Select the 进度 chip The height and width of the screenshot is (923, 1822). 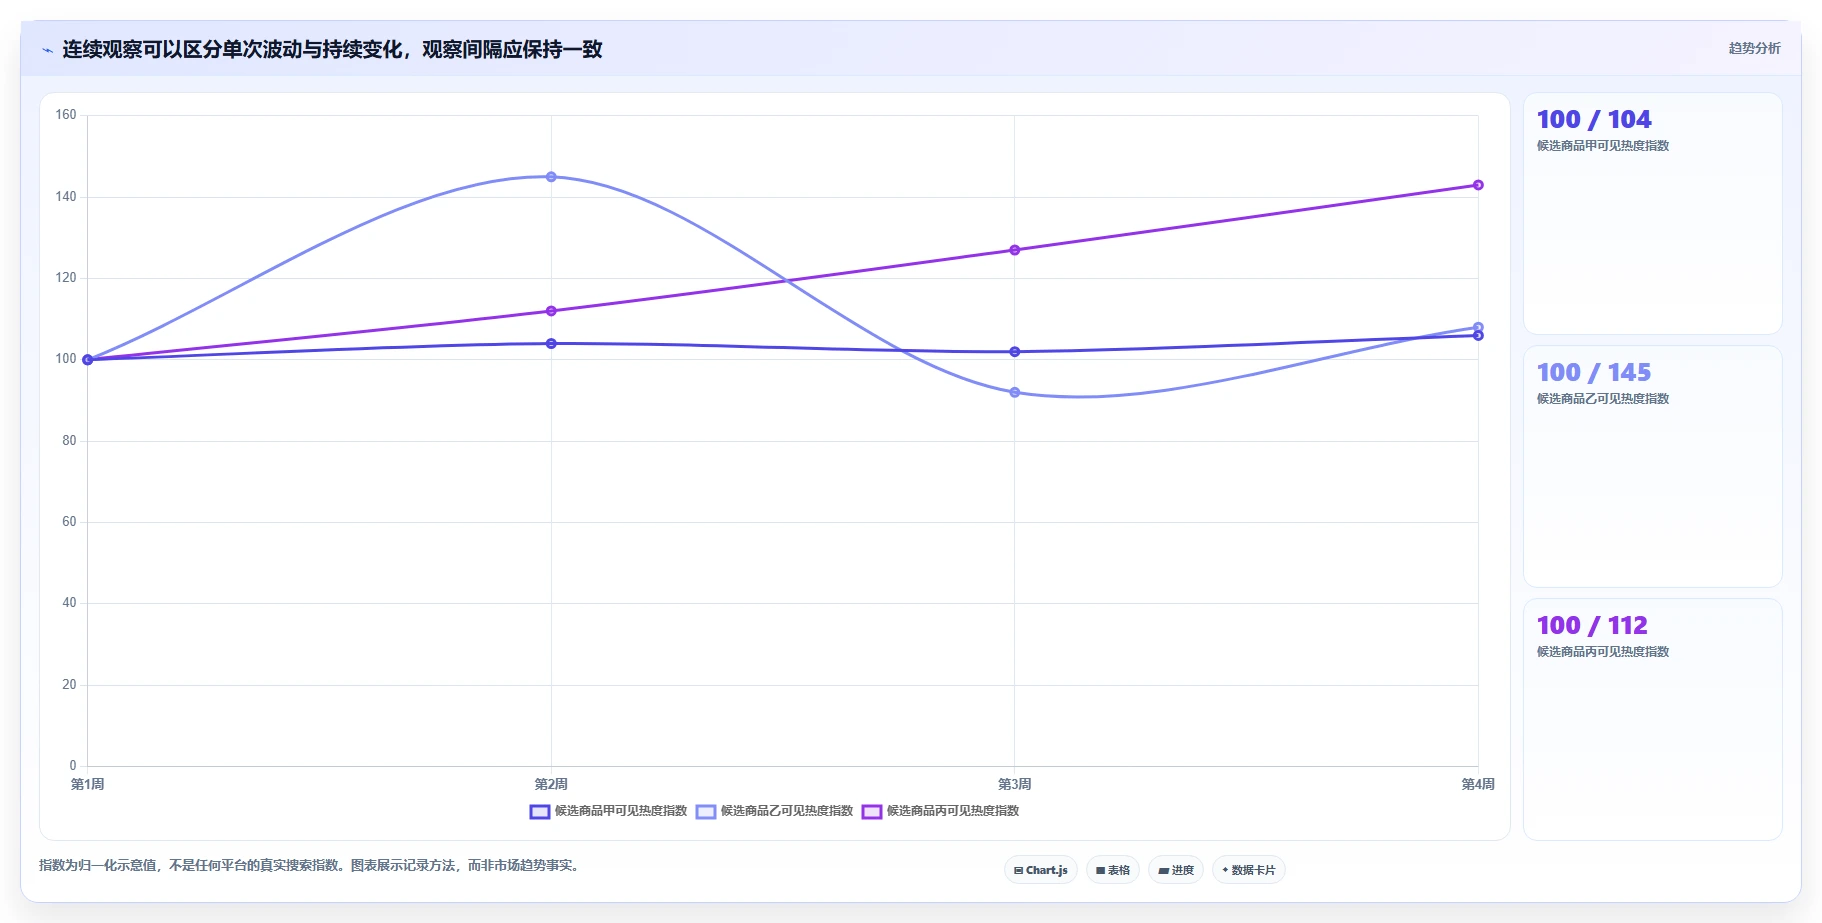tap(1176, 870)
